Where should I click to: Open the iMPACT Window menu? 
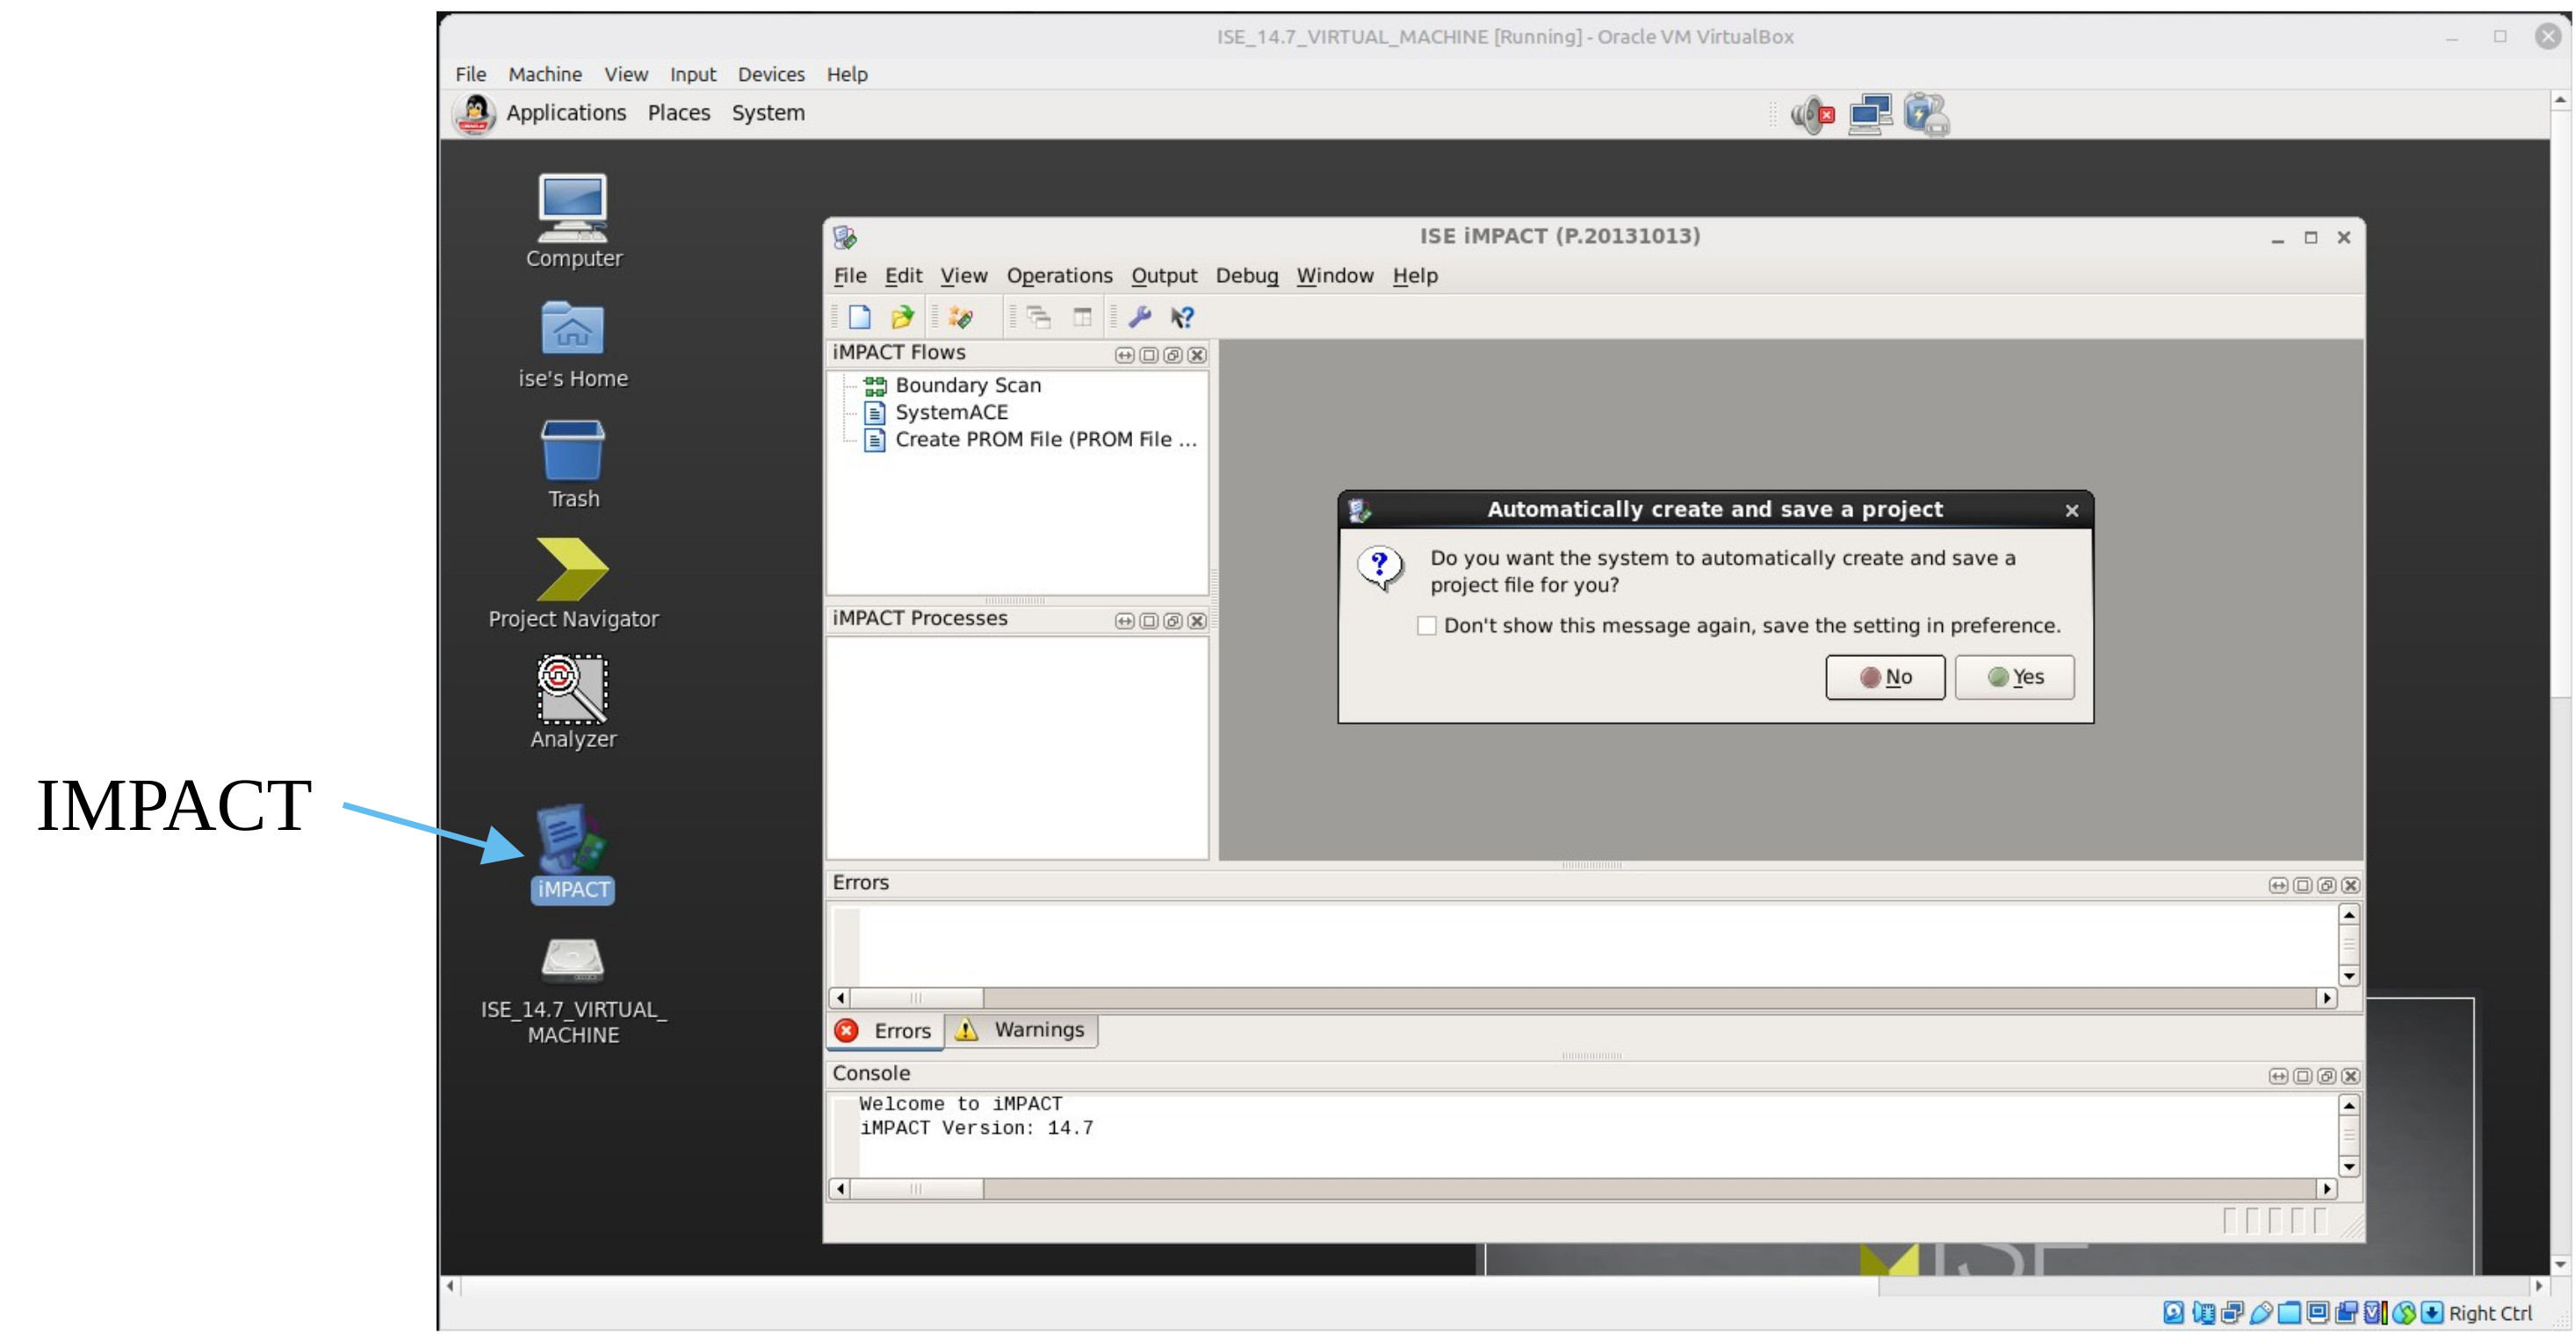click(1335, 276)
